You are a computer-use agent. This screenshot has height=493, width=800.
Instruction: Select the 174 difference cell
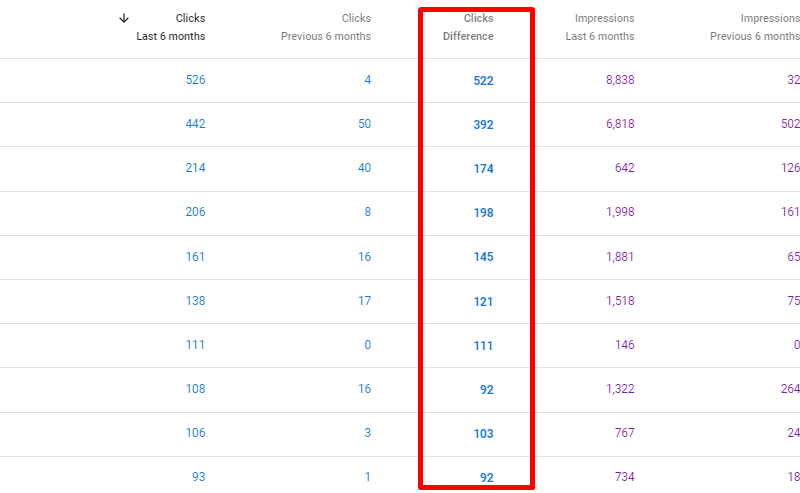[483, 169]
